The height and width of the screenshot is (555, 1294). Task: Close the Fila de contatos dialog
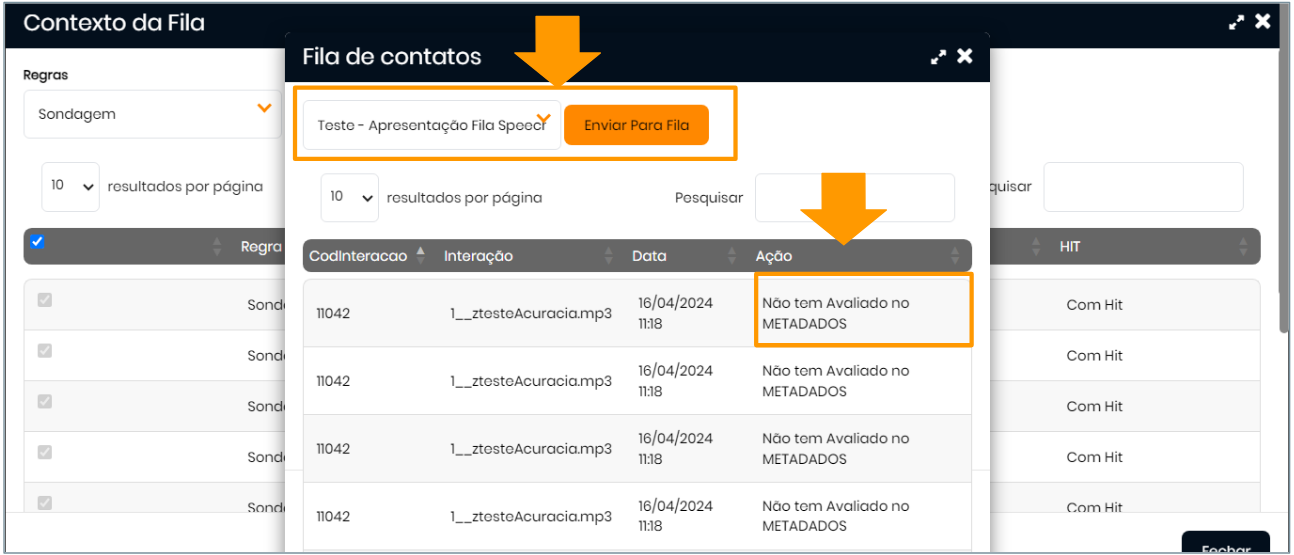tap(965, 57)
